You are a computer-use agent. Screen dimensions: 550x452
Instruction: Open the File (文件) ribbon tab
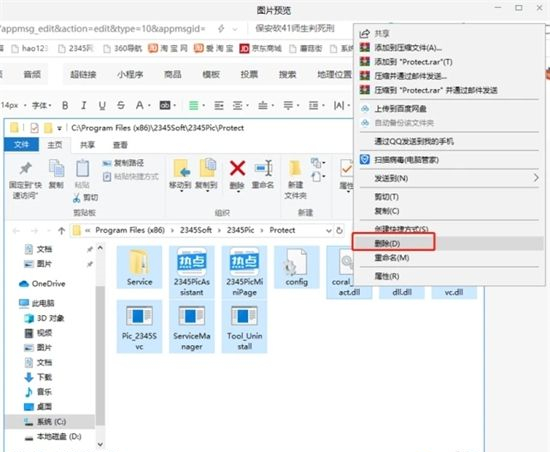coord(22,144)
